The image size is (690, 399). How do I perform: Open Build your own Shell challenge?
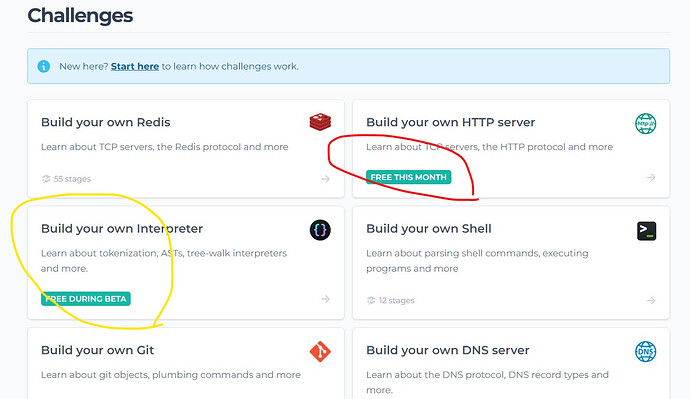(429, 229)
